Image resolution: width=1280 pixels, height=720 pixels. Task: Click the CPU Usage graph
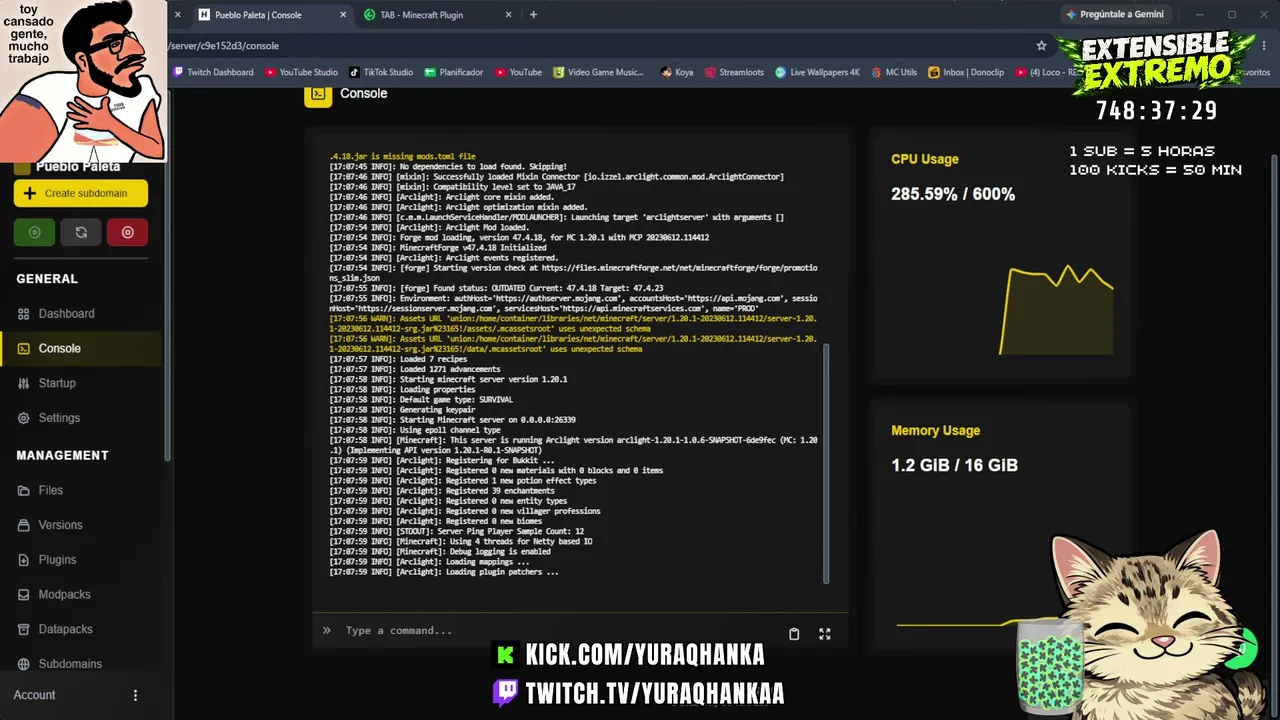point(1056,309)
